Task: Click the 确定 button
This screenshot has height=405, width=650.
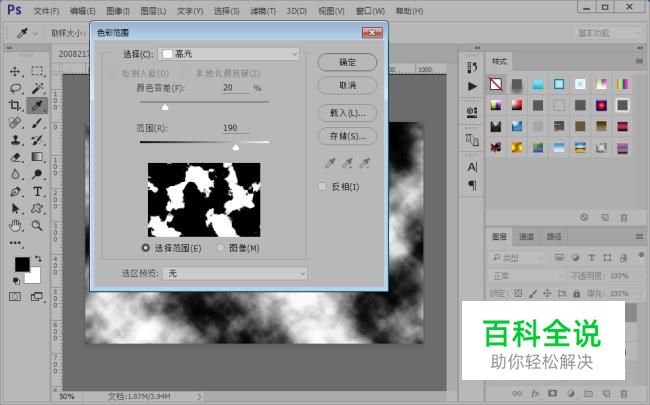Action: pos(347,62)
